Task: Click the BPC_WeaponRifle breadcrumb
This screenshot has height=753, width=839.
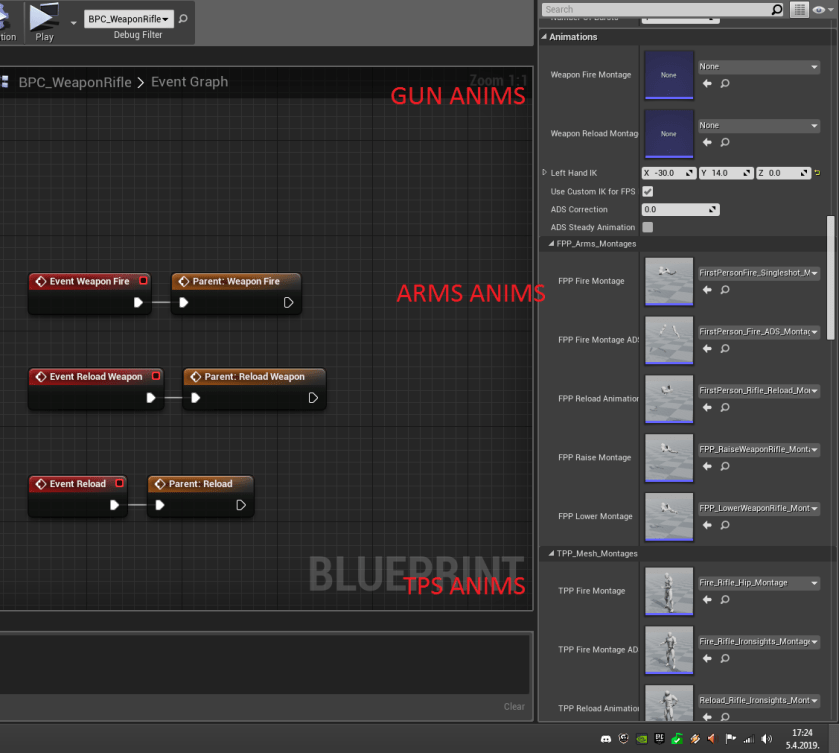Action: click(75, 82)
